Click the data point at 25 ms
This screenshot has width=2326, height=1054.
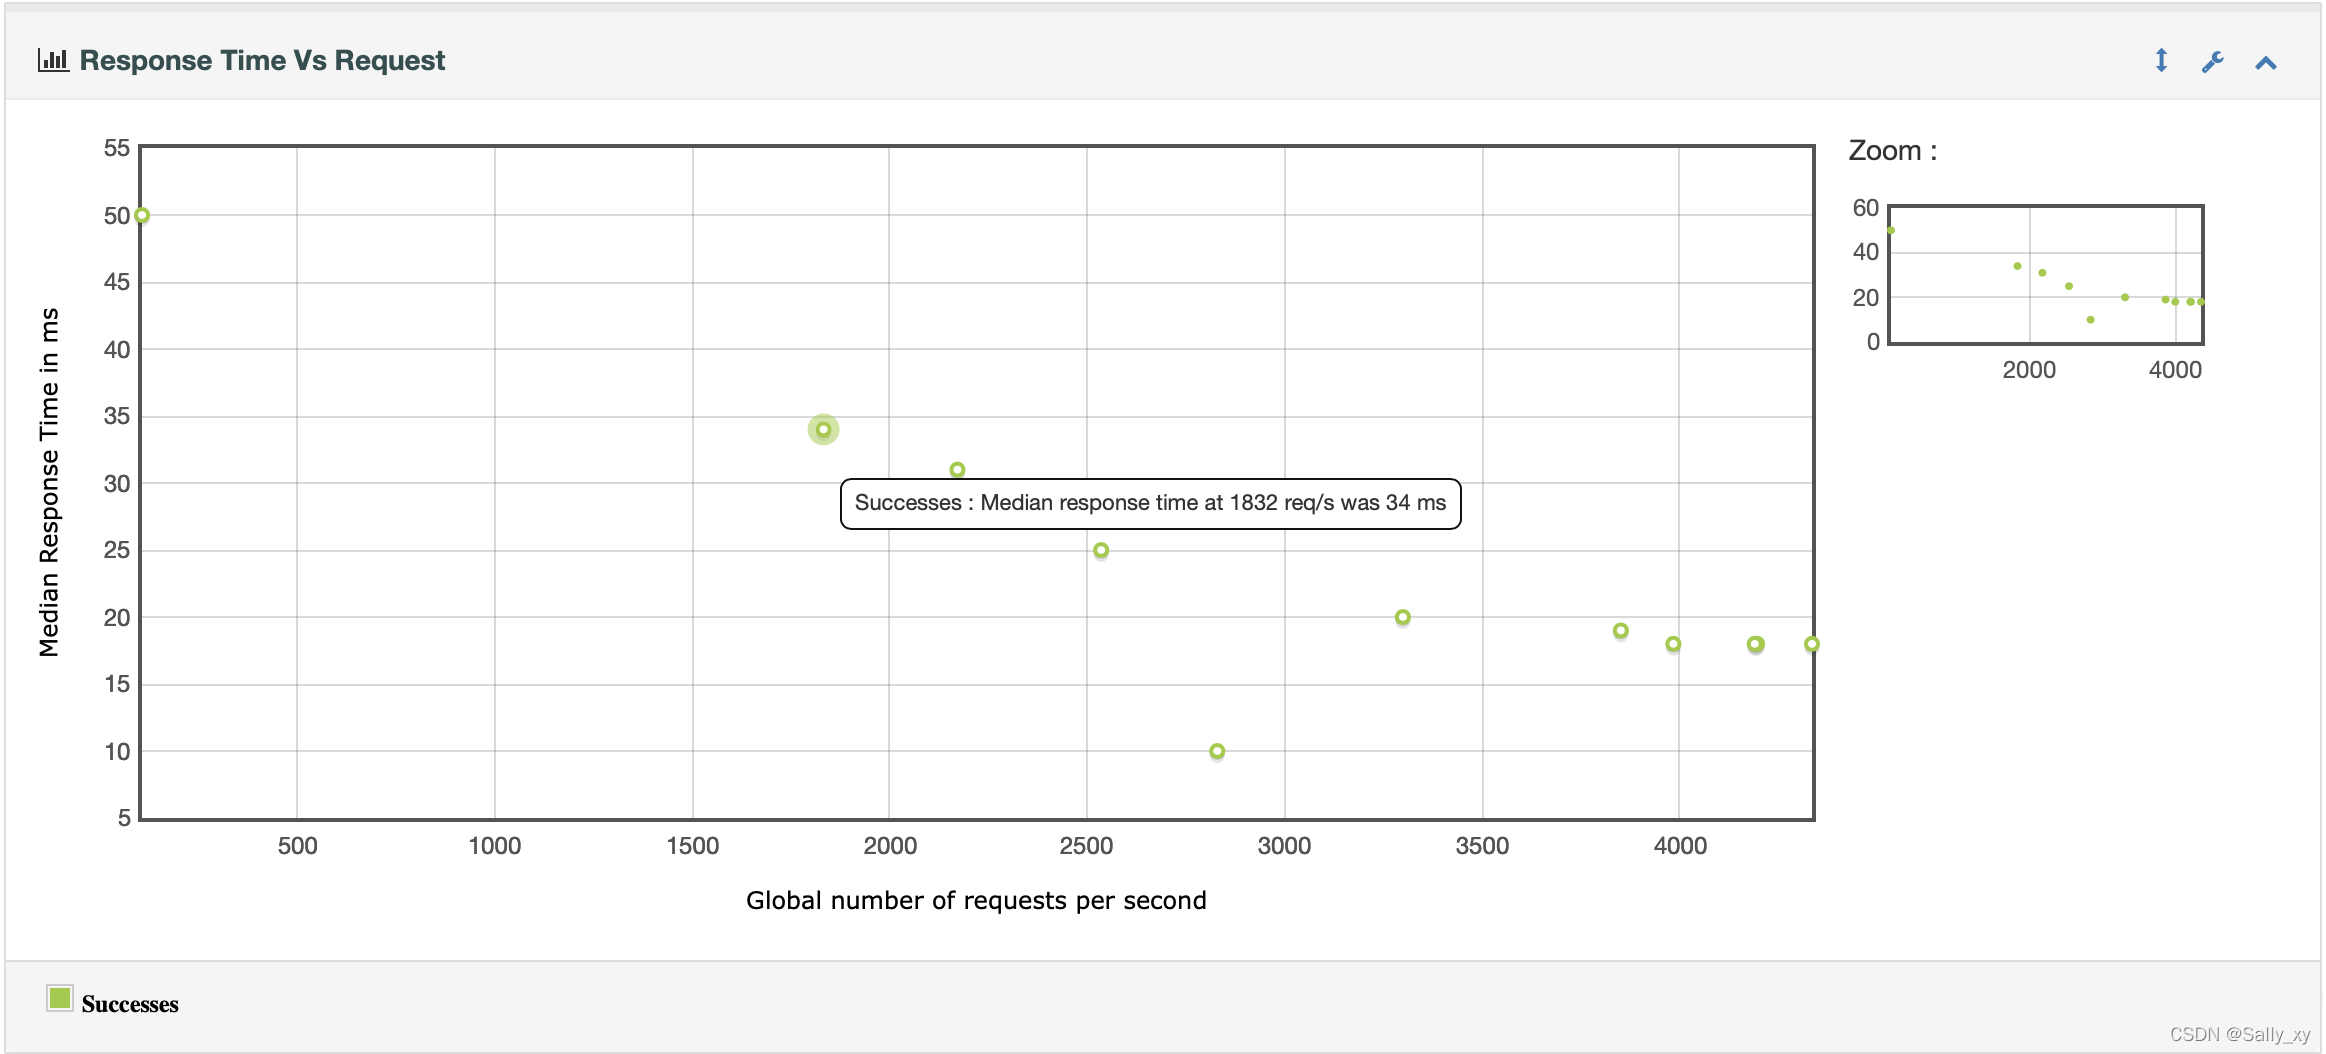[1101, 550]
